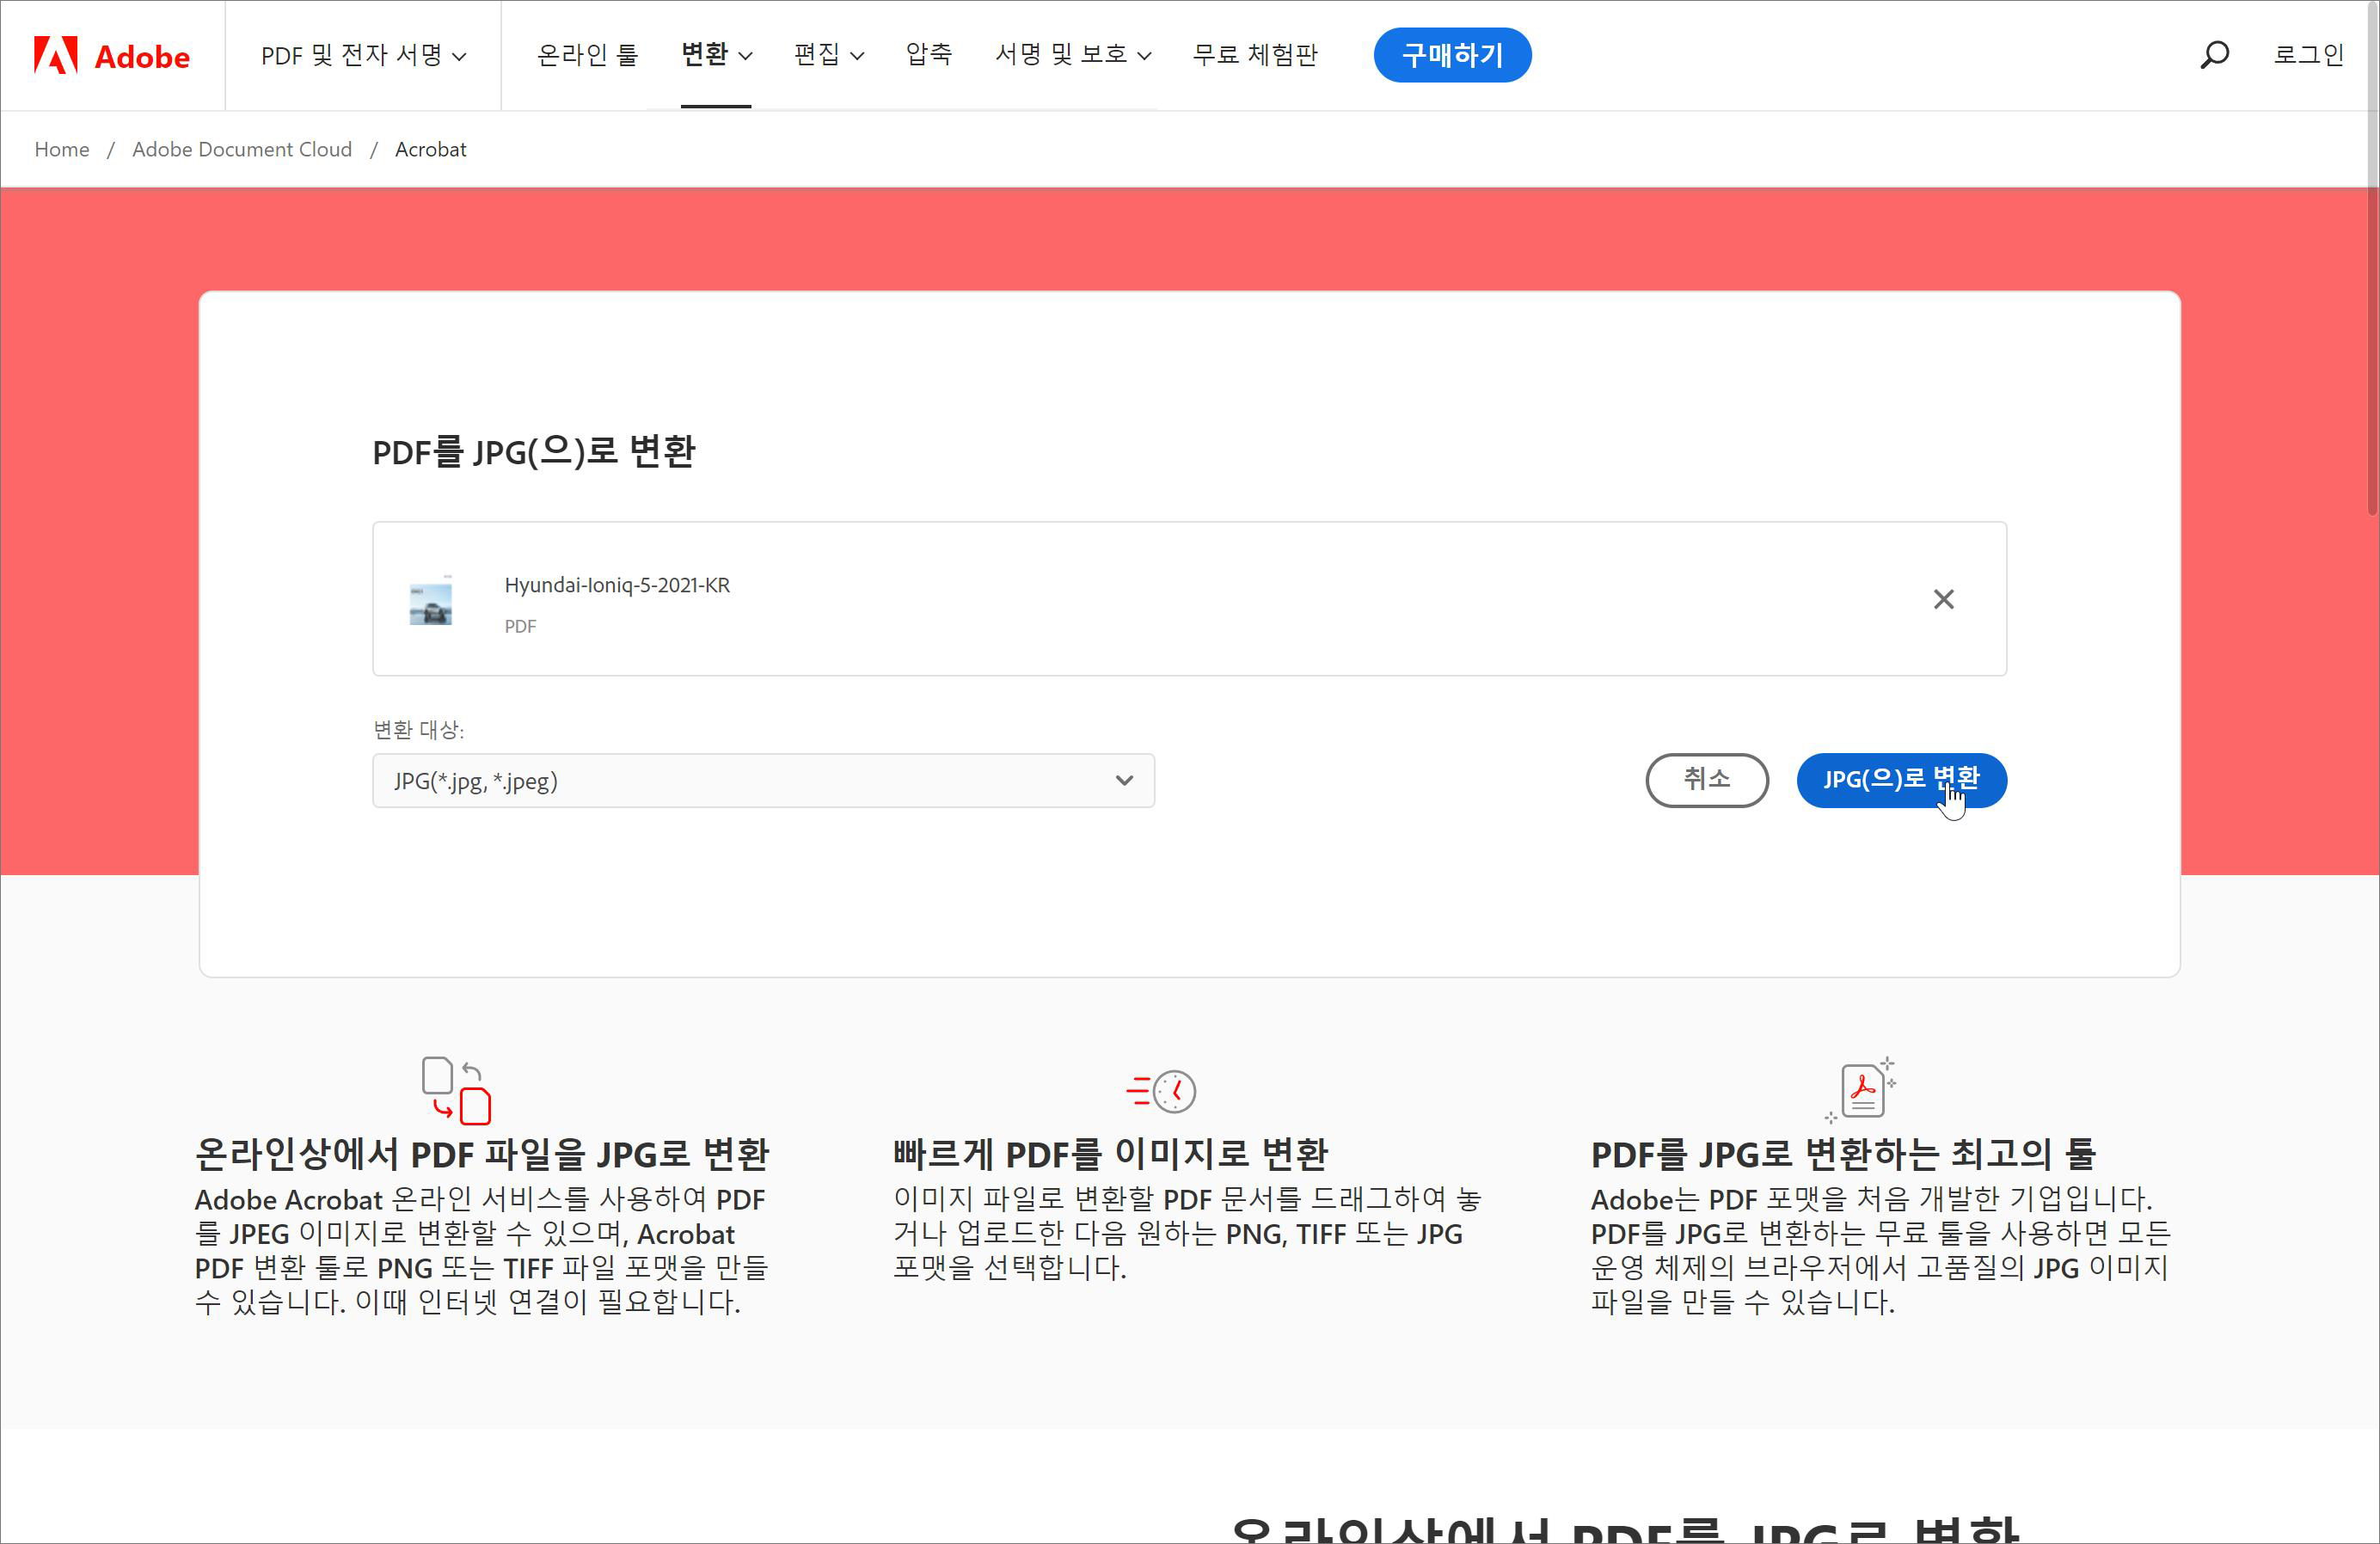Click the PDF document sparkle icon
The width and height of the screenshot is (2380, 1544).
point(1862,1090)
